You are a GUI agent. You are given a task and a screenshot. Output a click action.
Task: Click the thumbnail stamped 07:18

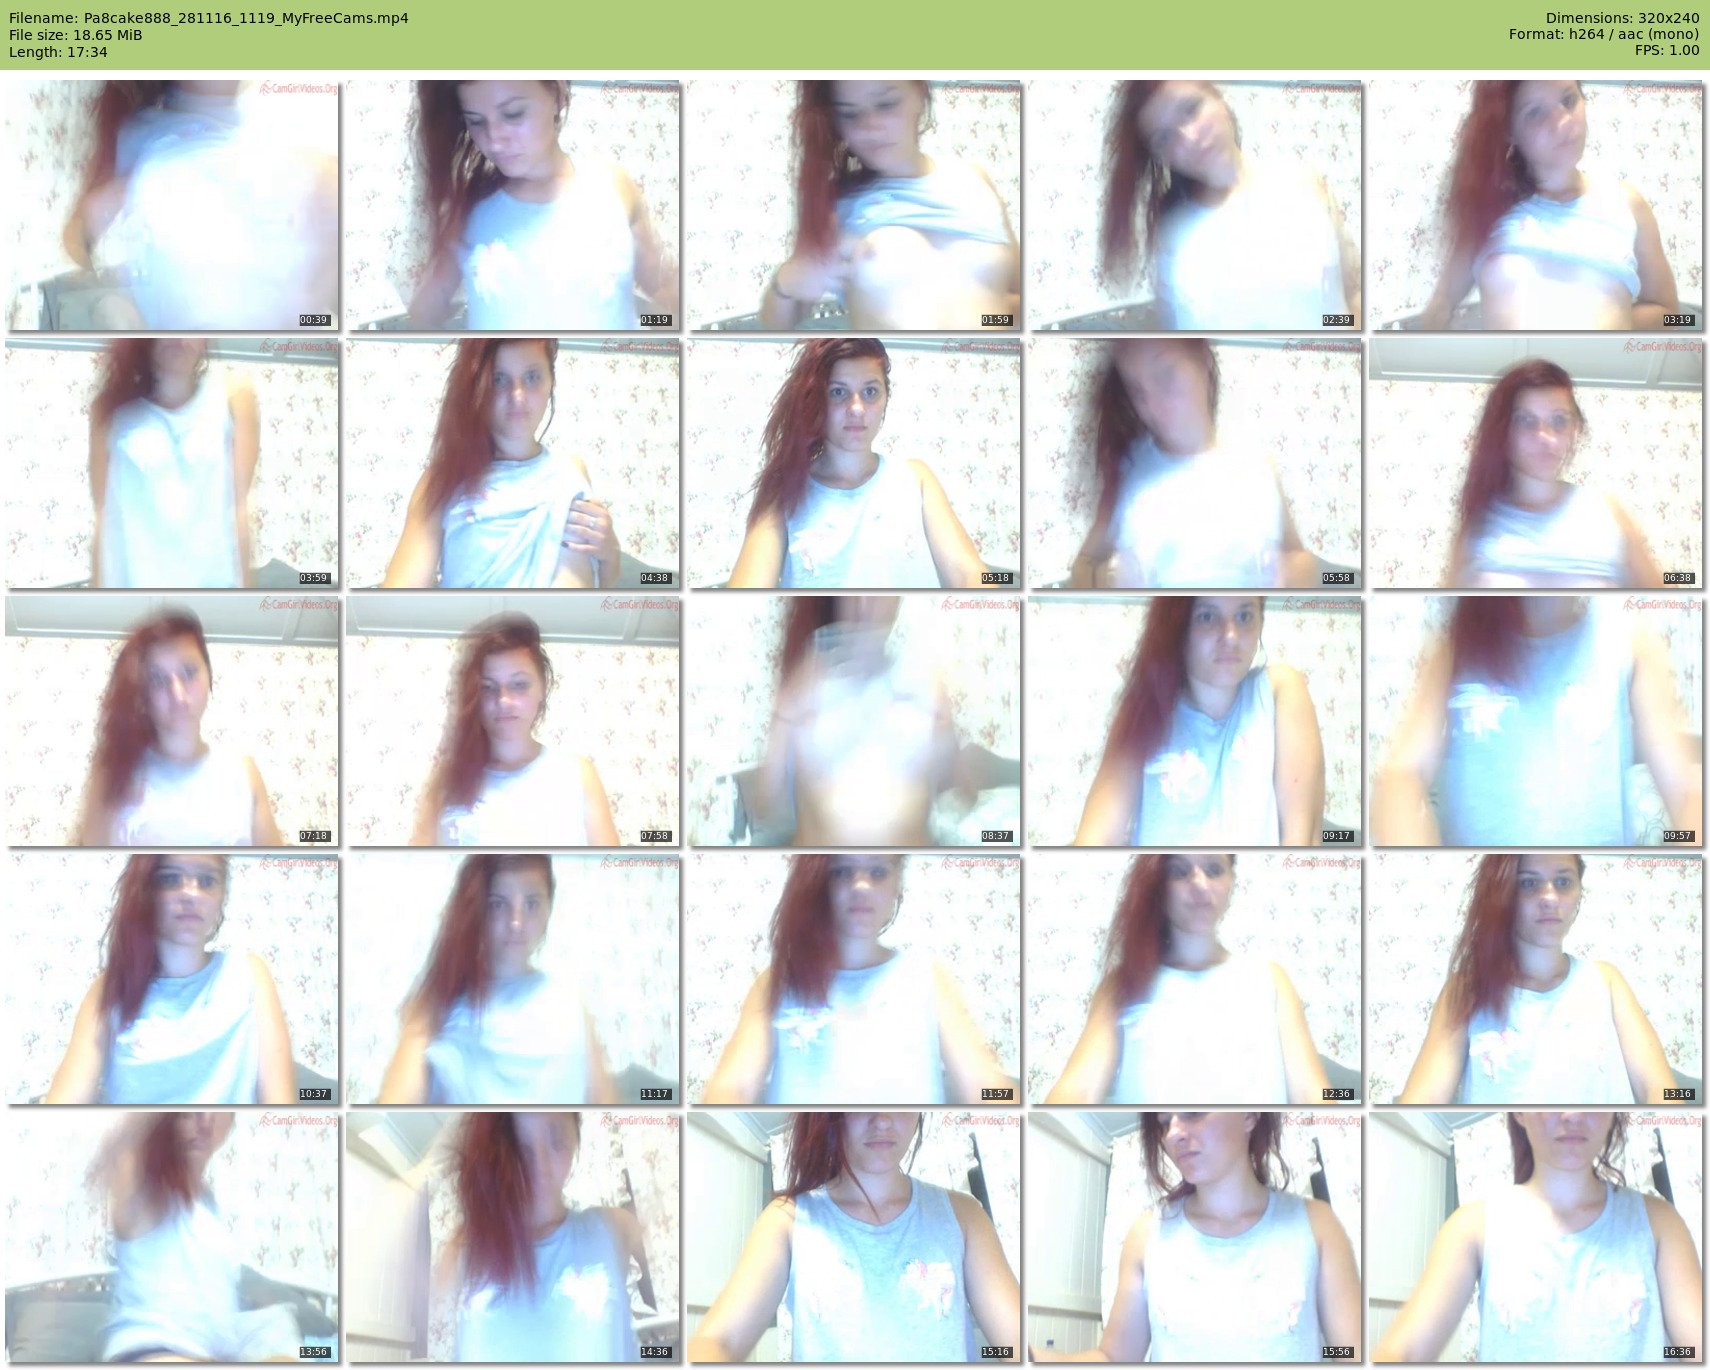pyautogui.click(x=172, y=721)
